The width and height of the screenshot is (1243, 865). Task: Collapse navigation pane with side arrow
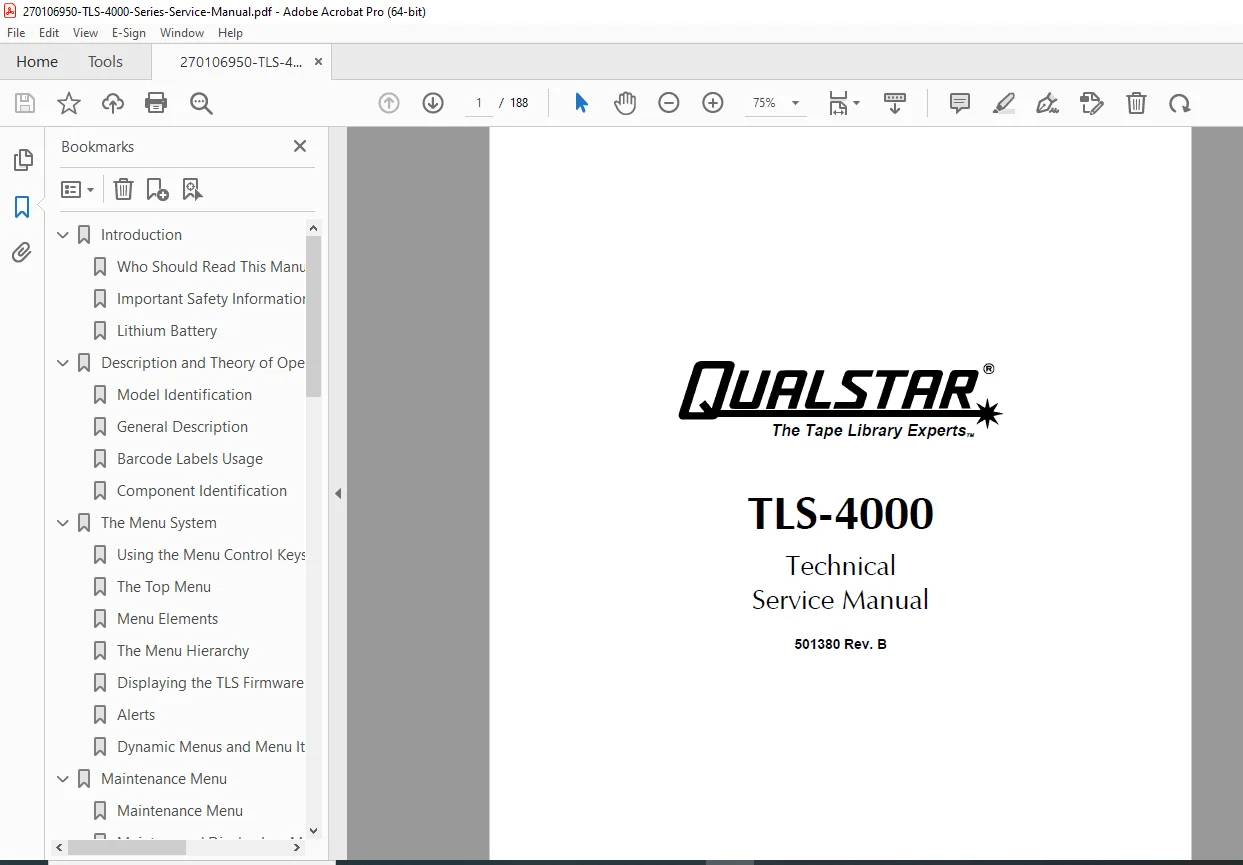click(x=338, y=493)
